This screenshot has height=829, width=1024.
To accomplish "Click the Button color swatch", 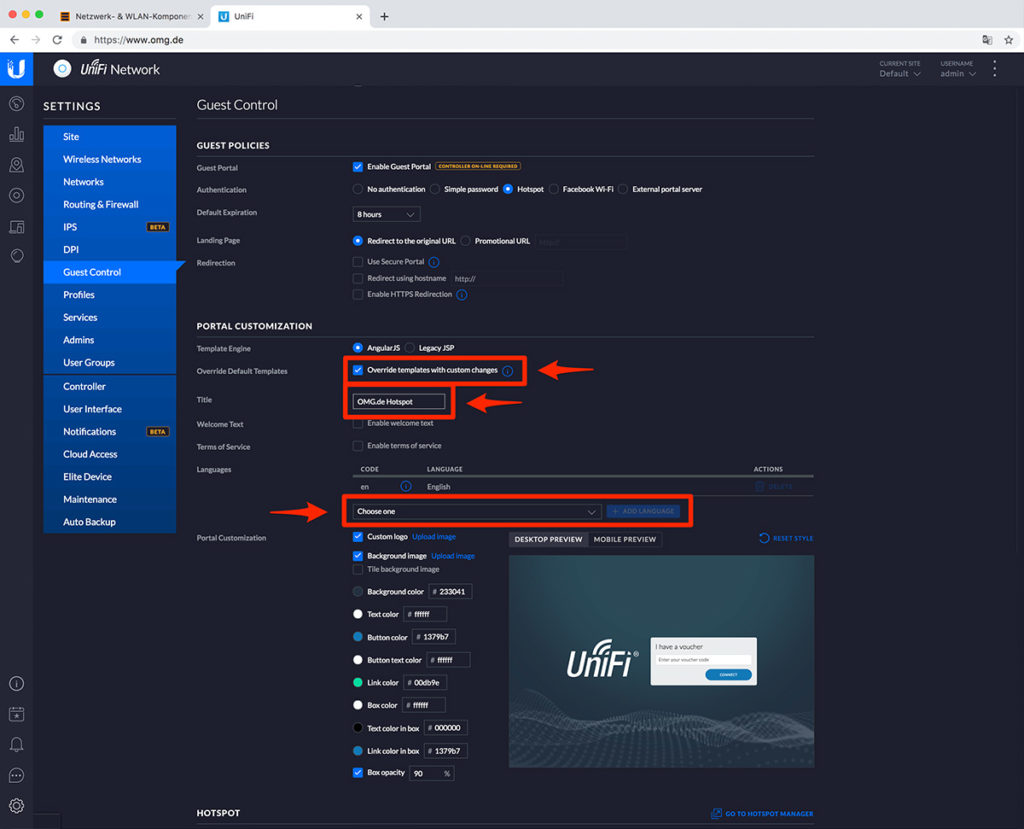I will click(x=357, y=637).
